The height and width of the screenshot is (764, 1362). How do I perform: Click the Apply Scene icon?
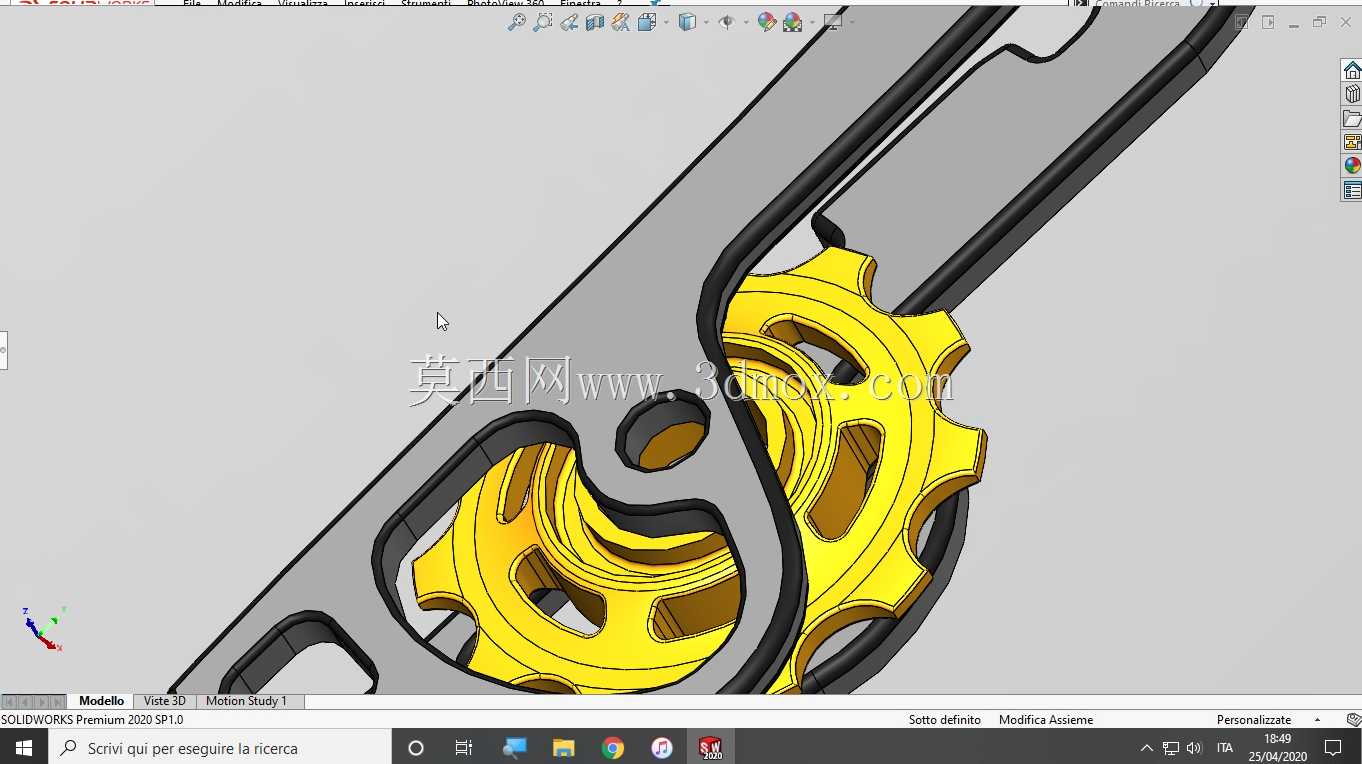[793, 22]
